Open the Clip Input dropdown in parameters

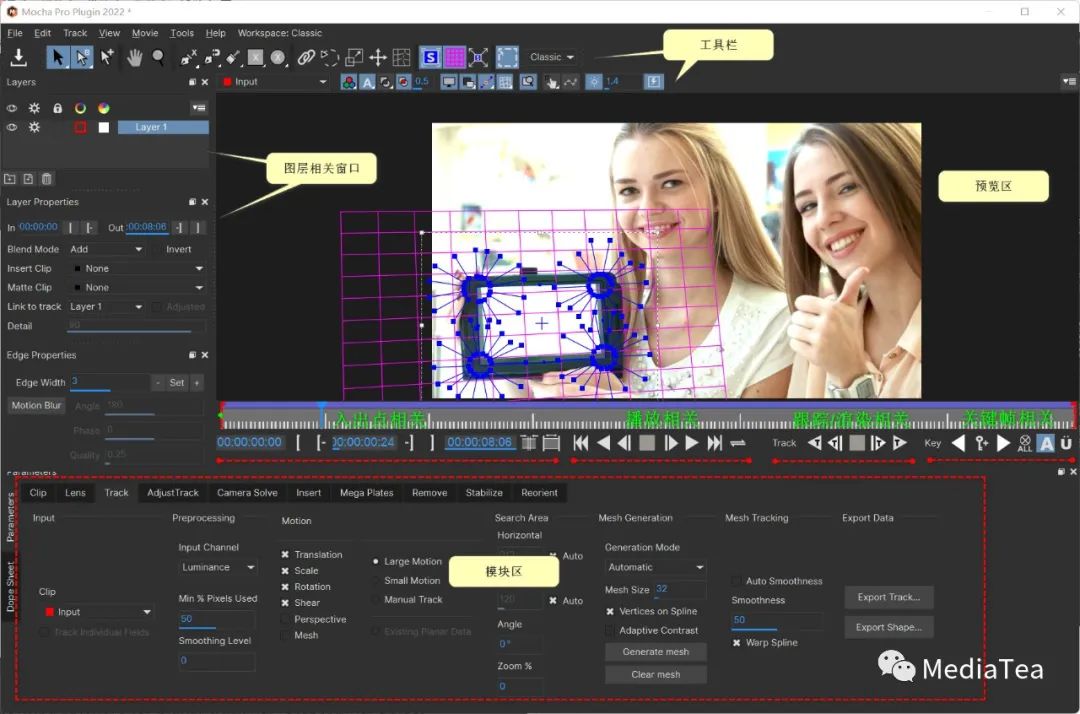[97, 612]
